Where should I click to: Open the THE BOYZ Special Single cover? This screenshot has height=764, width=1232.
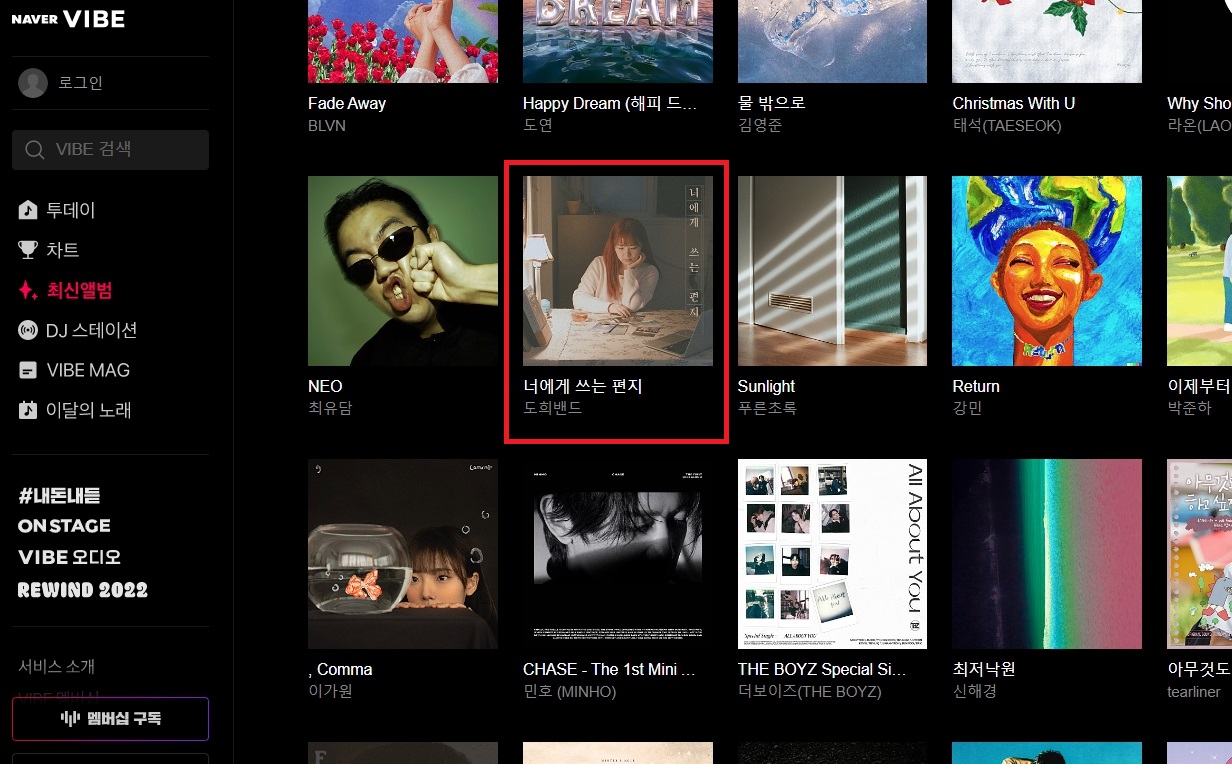[832, 554]
